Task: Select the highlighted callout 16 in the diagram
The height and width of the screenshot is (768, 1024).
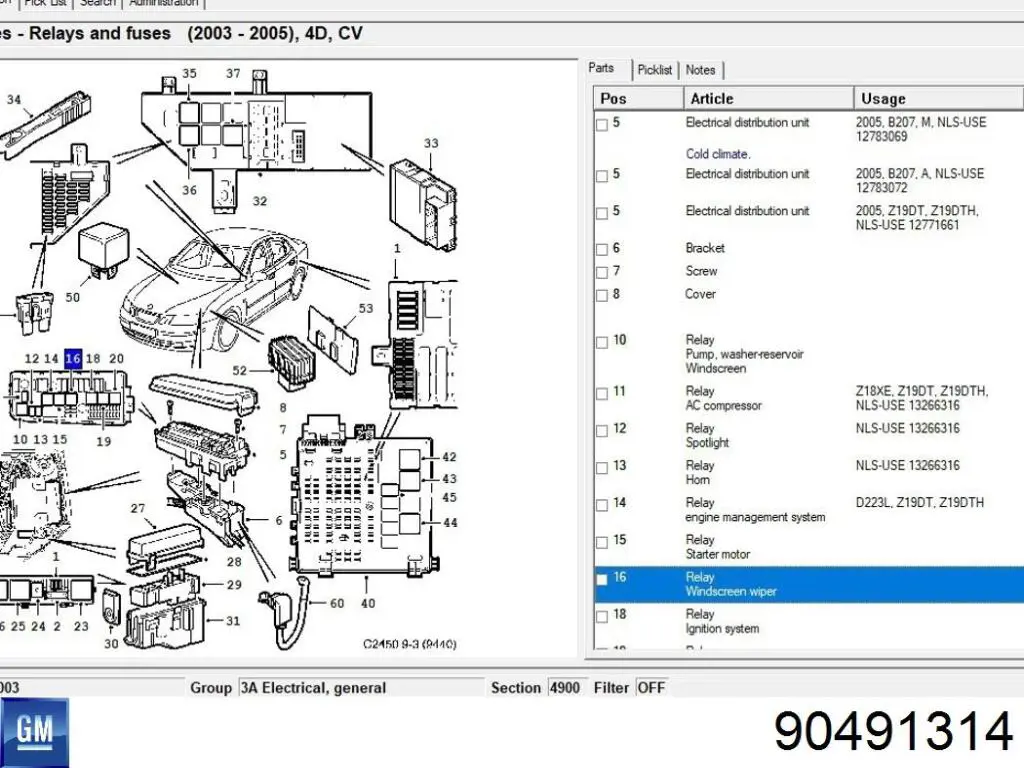Action: coord(73,359)
